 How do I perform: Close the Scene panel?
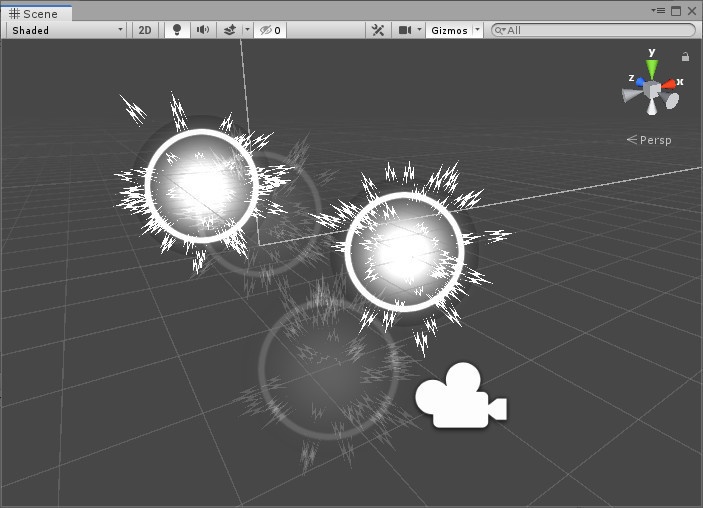[x=692, y=11]
